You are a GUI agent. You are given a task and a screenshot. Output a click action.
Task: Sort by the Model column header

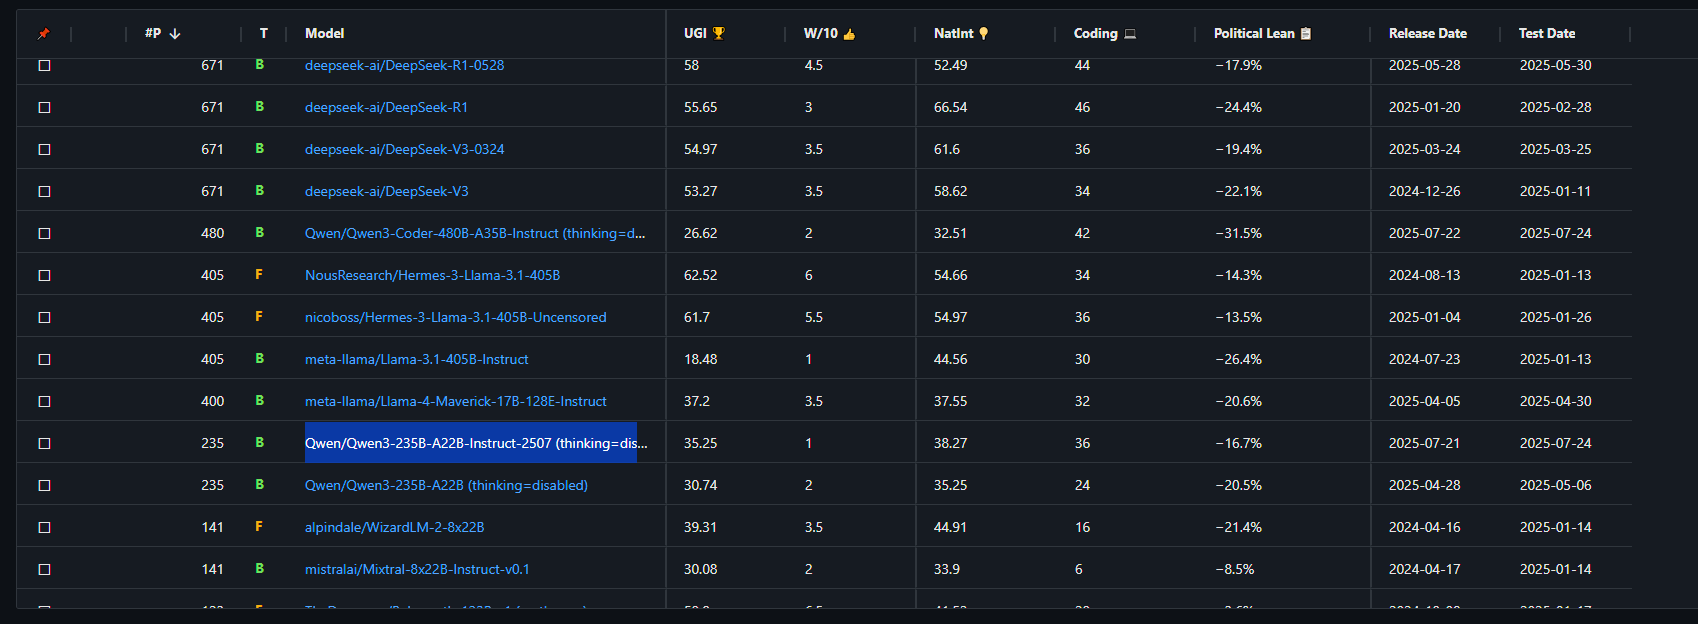pos(324,33)
